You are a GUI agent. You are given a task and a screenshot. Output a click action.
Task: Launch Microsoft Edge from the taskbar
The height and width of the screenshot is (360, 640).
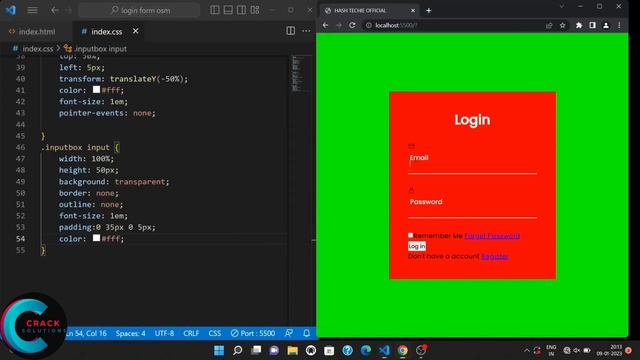point(366,350)
